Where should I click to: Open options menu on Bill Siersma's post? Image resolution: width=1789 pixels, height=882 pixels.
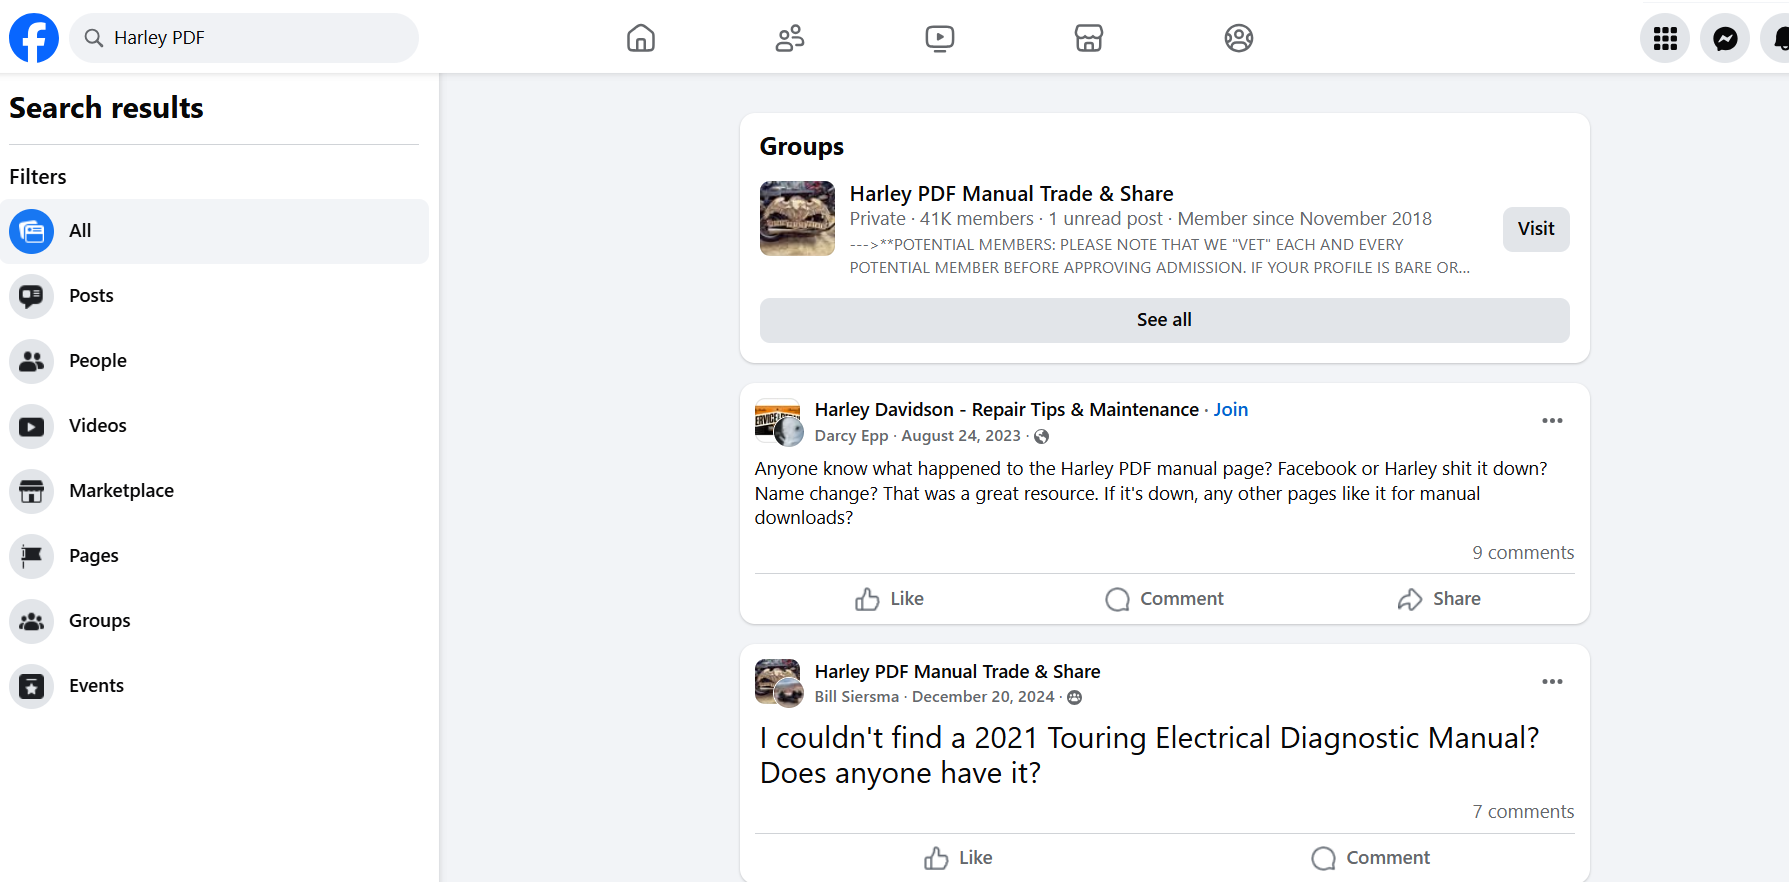click(1551, 682)
